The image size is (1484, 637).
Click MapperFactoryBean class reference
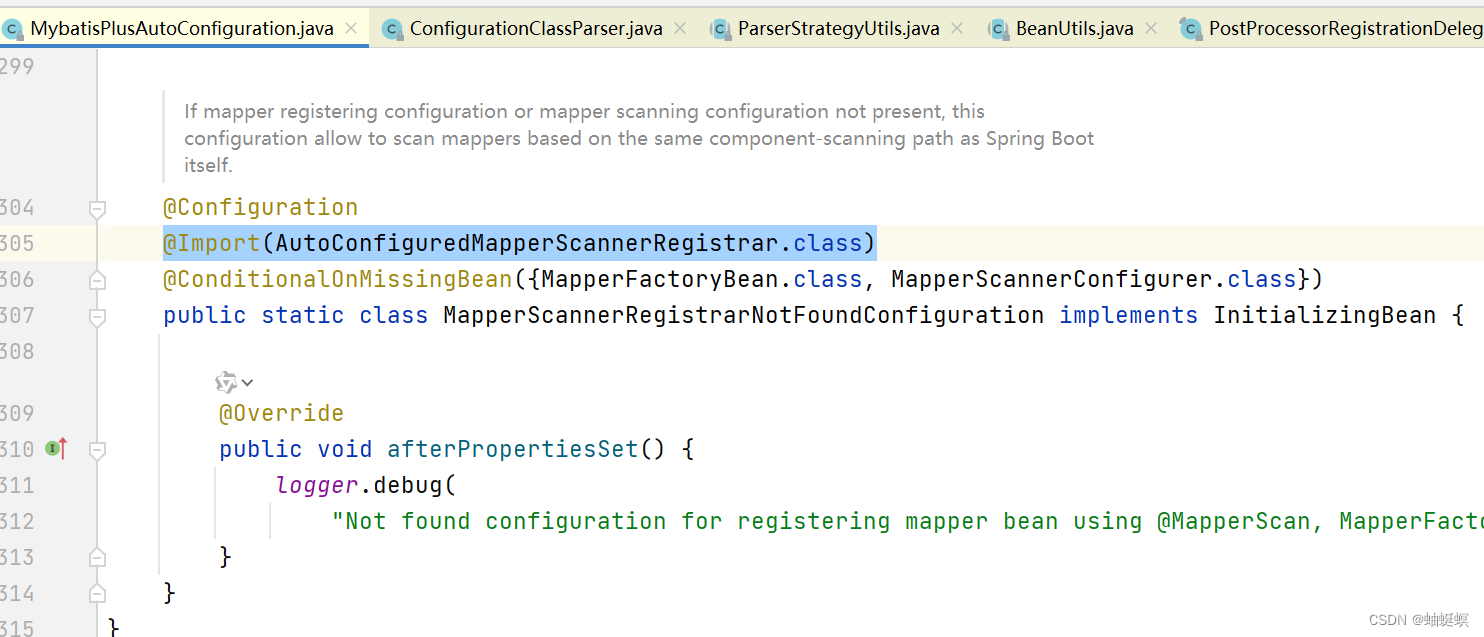pos(660,279)
